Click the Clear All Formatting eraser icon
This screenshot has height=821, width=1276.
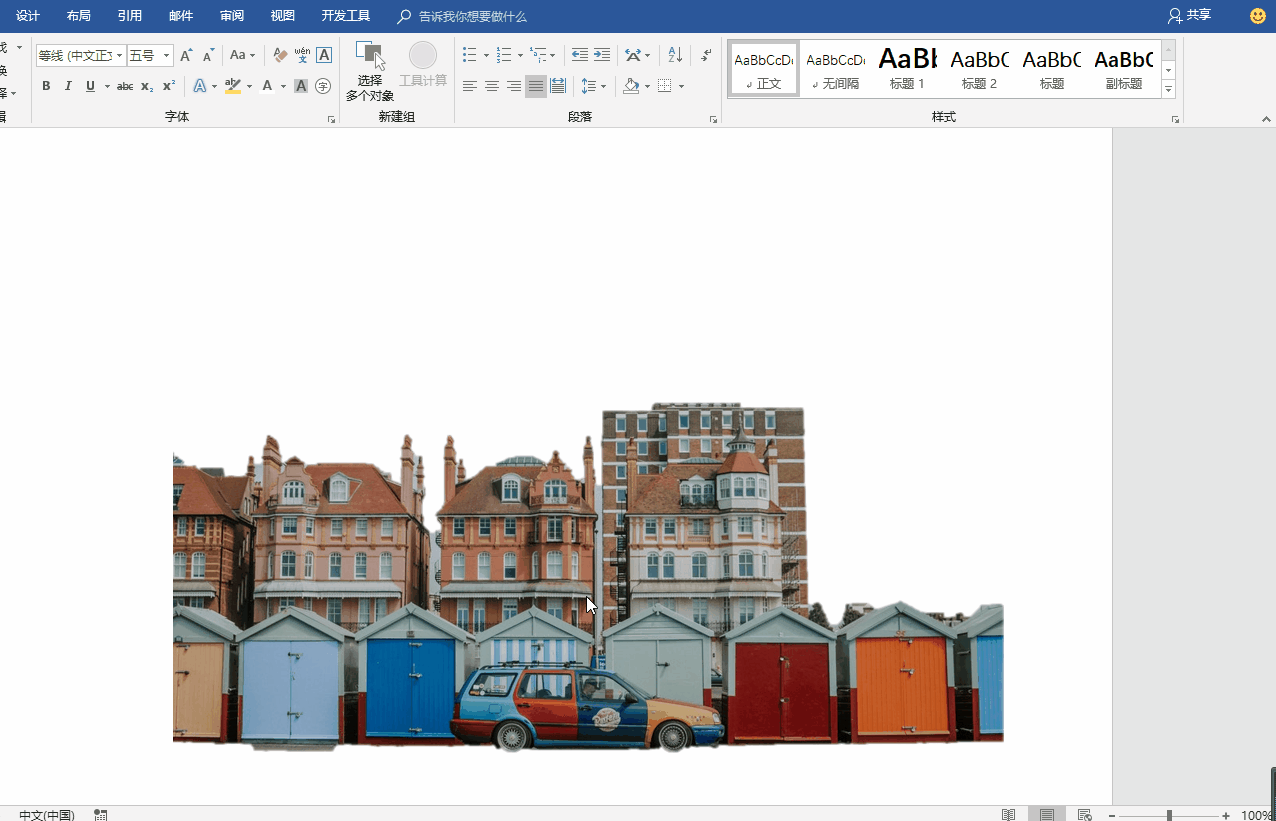pyautogui.click(x=280, y=55)
